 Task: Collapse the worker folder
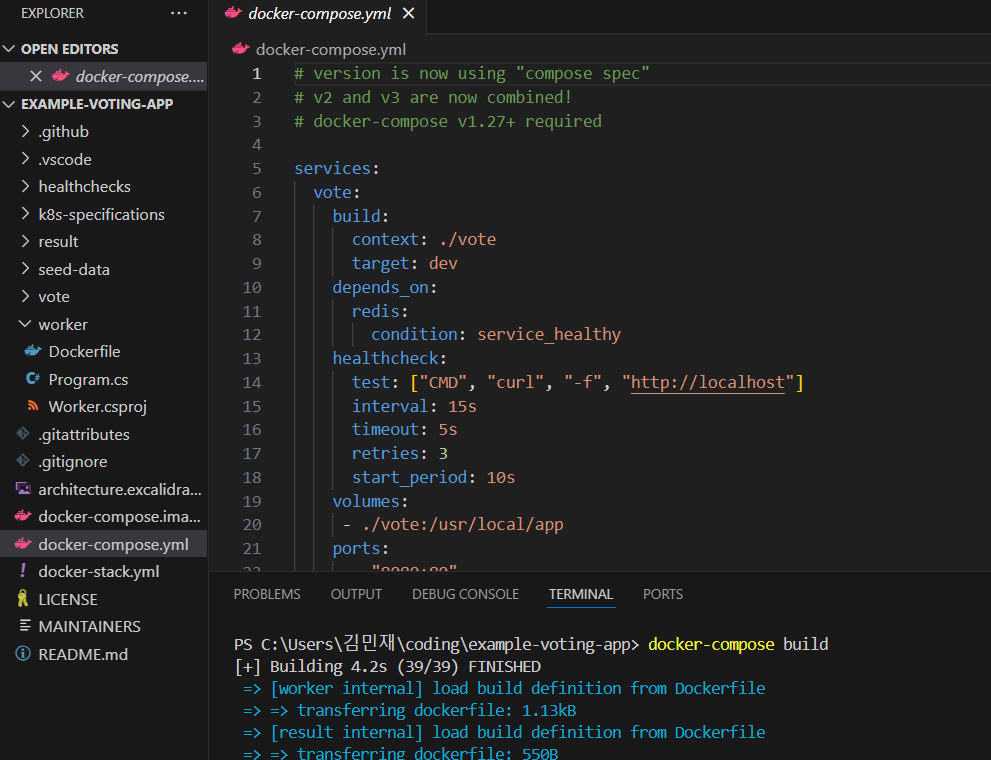point(25,323)
